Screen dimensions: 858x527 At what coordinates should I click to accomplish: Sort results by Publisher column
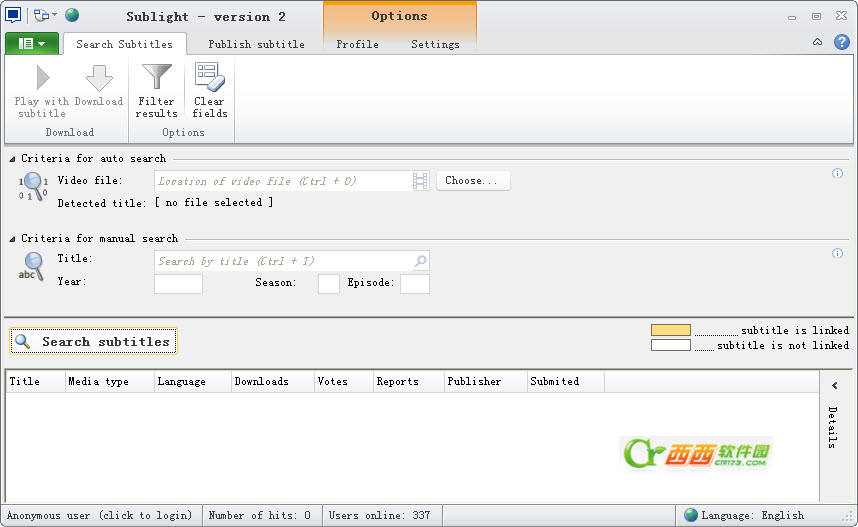click(x=486, y=381)
